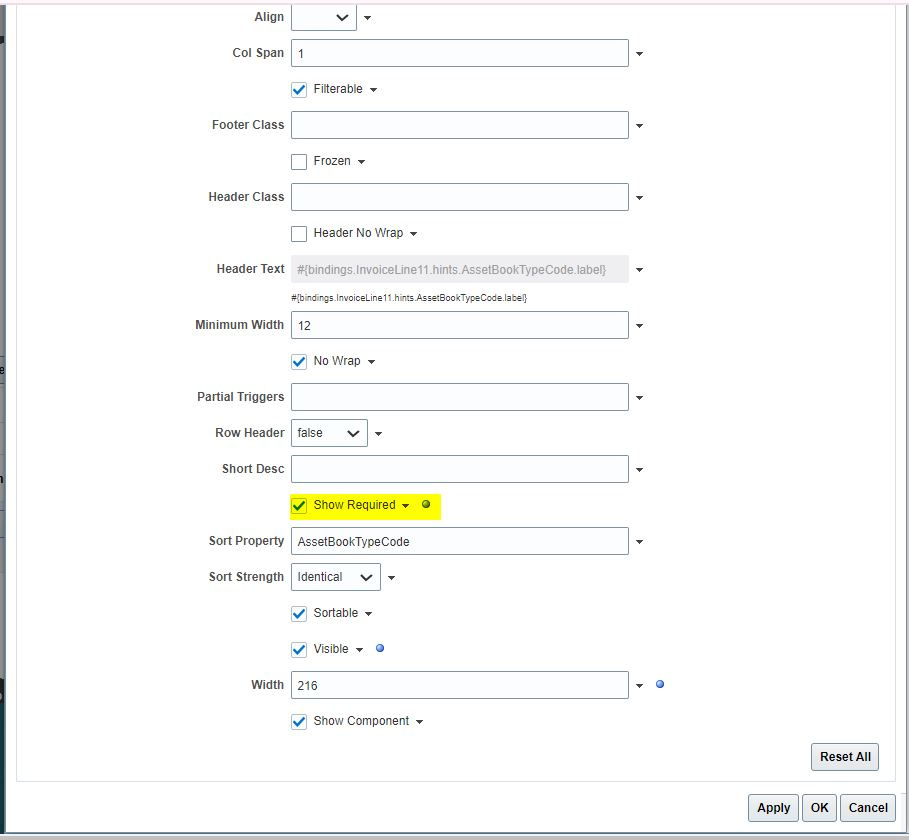
Task: Open the property menu arrow for Header Text
Action: [x=639, y=269]
